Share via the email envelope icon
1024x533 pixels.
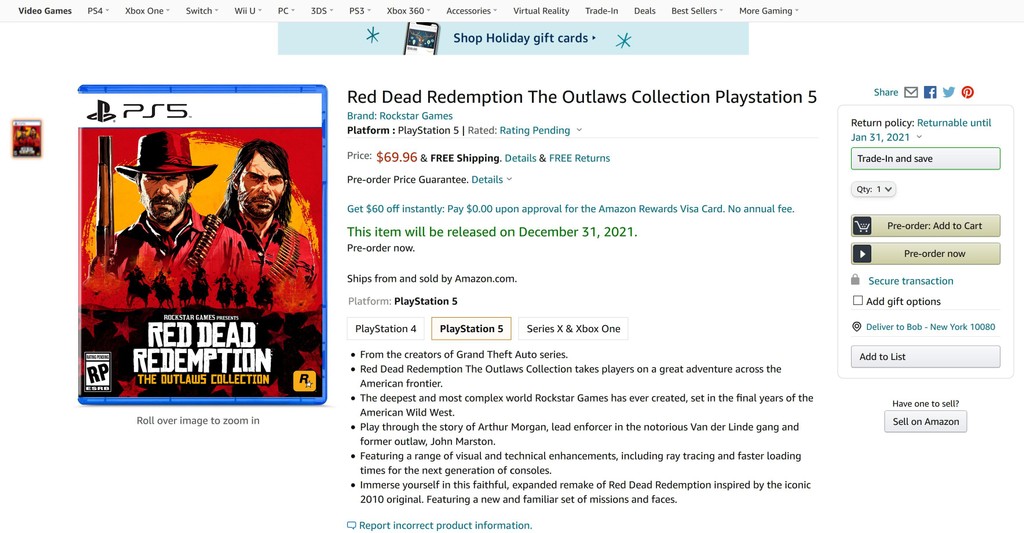(911, 92)
